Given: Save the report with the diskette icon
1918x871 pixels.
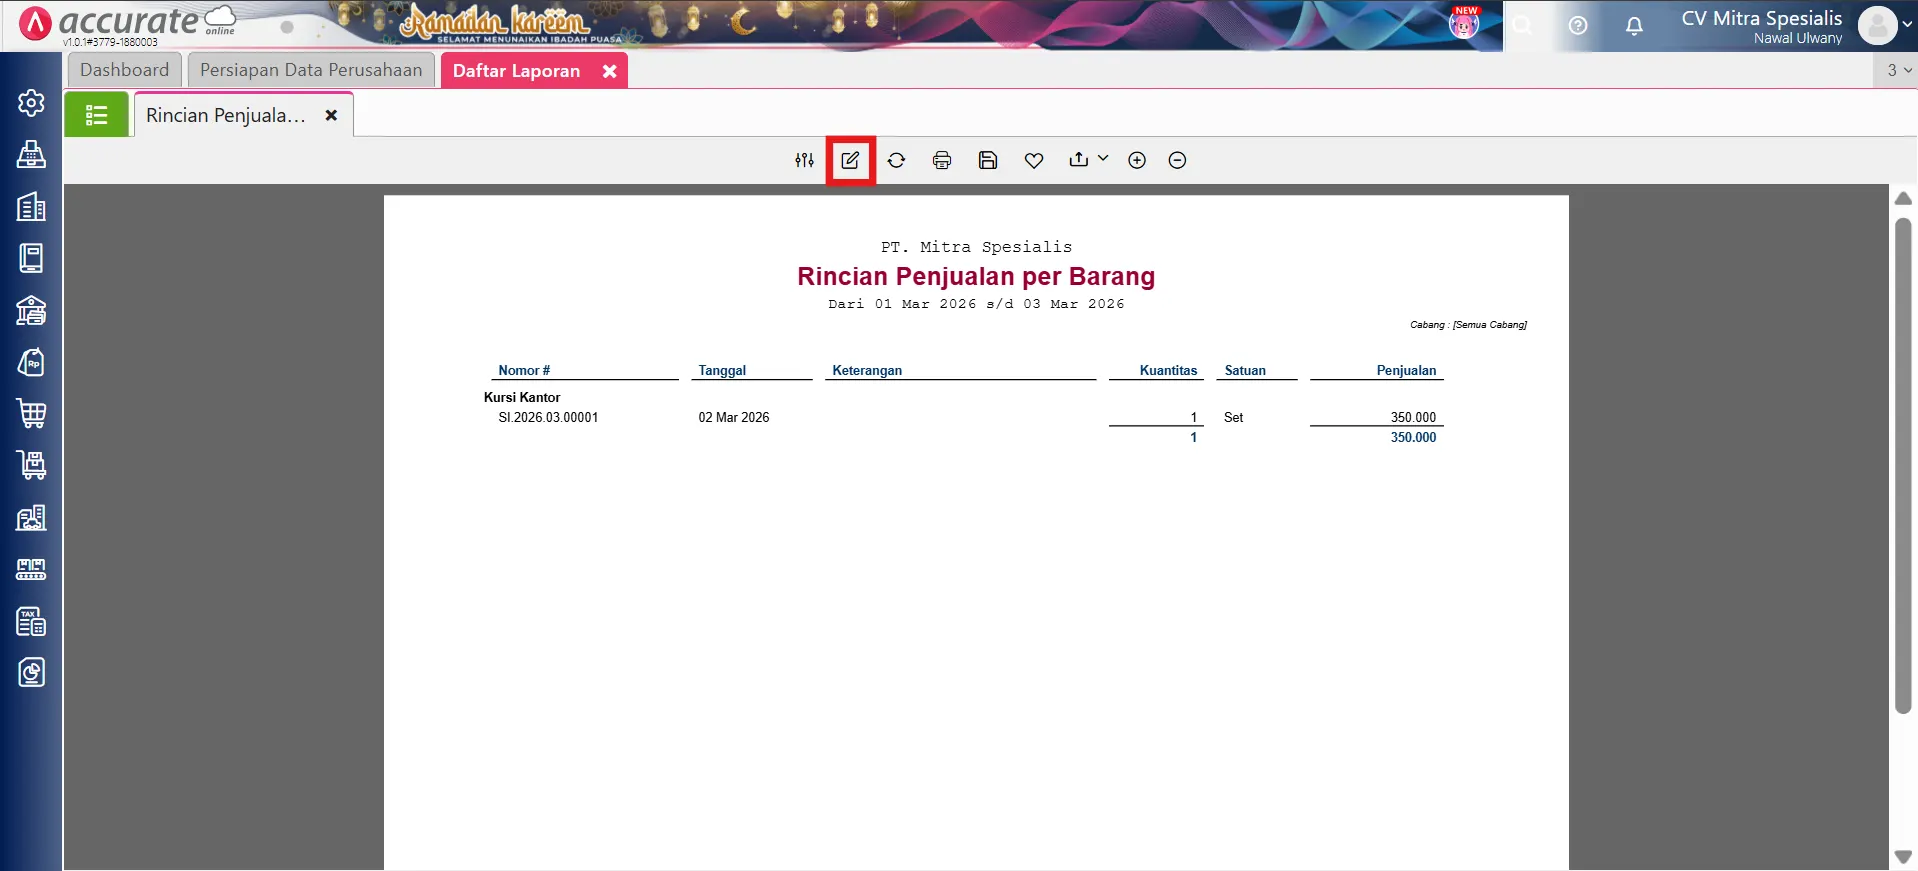Looking at the screenshot, I should pos(988,160).
